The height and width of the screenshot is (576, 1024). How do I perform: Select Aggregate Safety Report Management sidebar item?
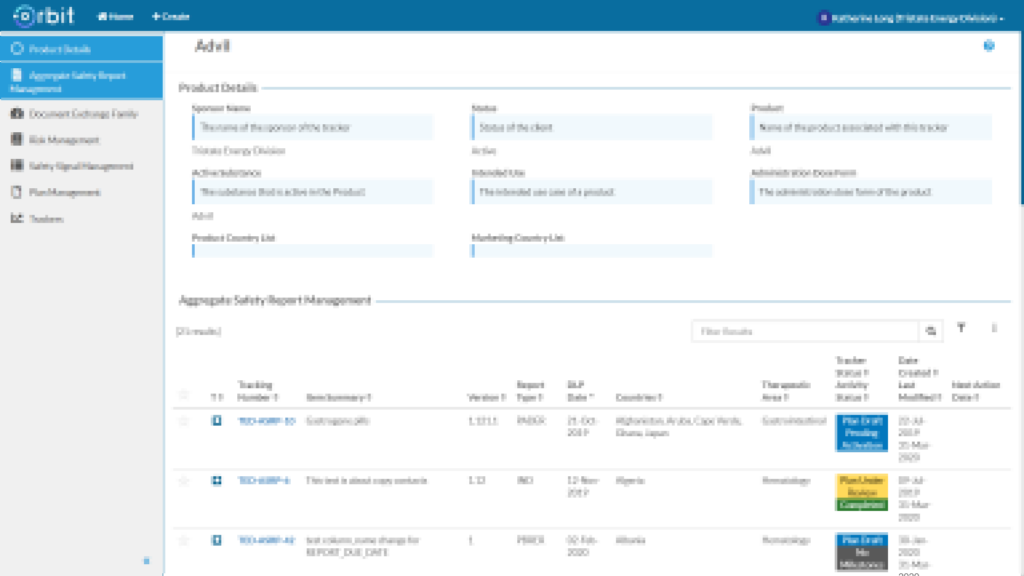82,81
